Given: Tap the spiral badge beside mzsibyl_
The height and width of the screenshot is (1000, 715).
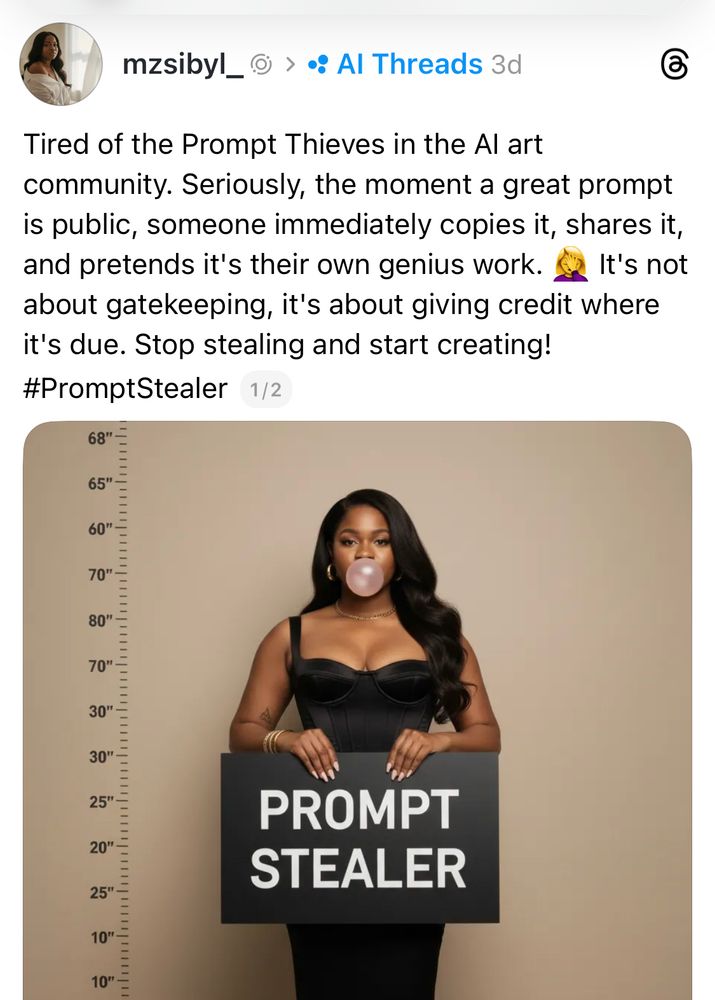Looking at the screenshot, I should pos(262,64).
